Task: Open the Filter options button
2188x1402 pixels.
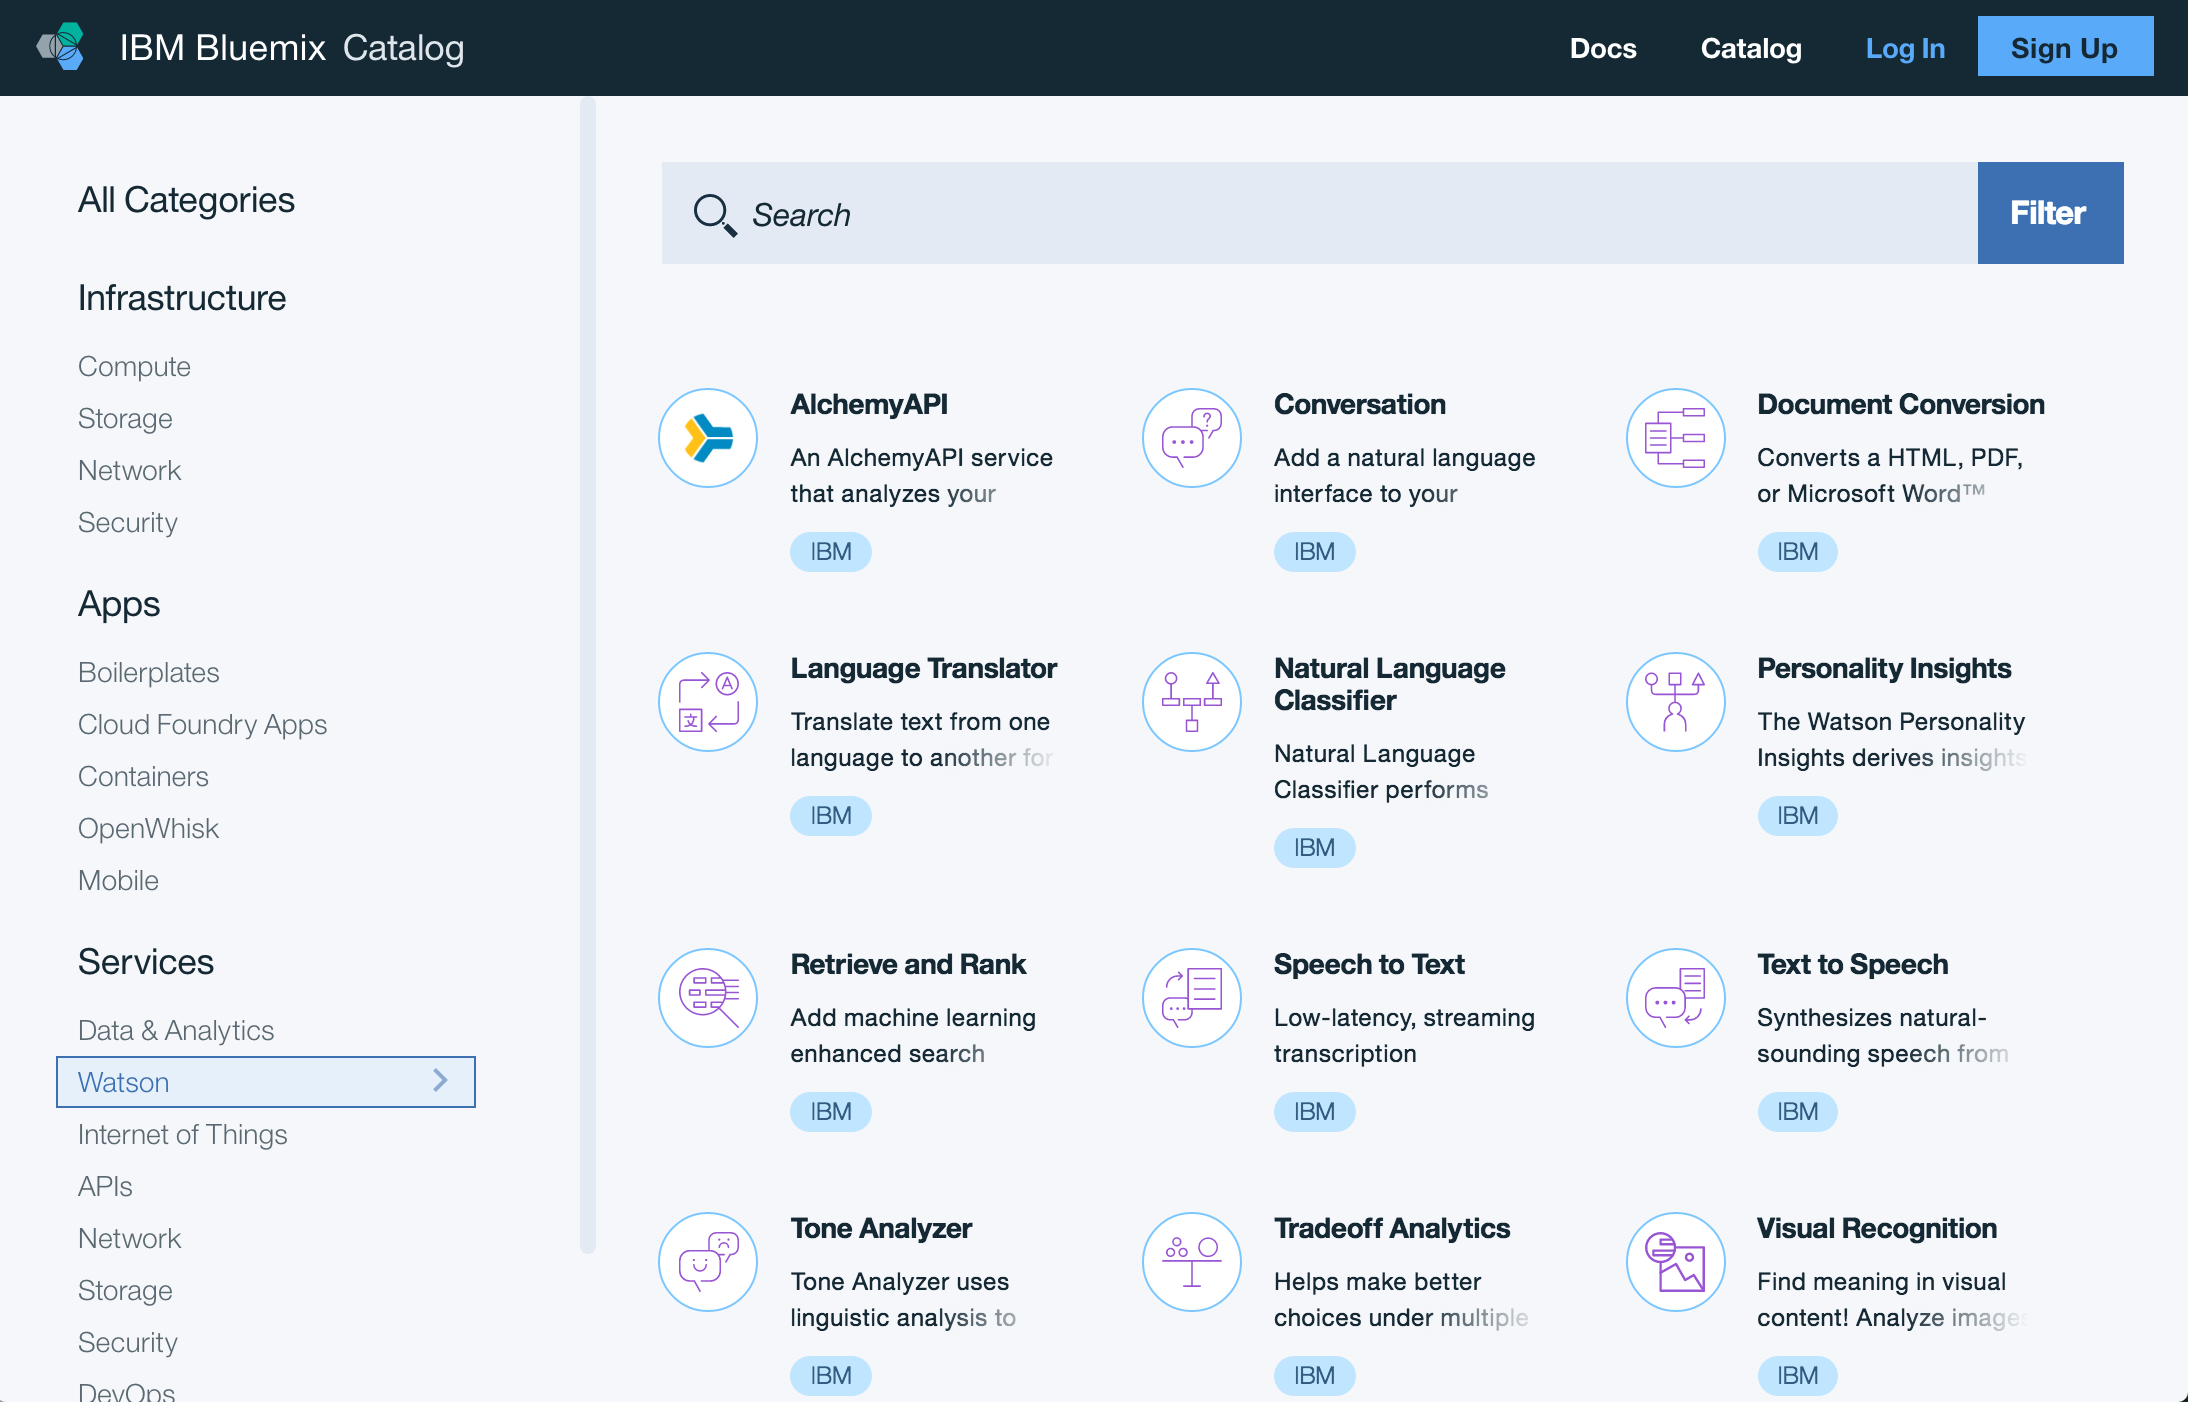Action: click(x=2049, y=213)
